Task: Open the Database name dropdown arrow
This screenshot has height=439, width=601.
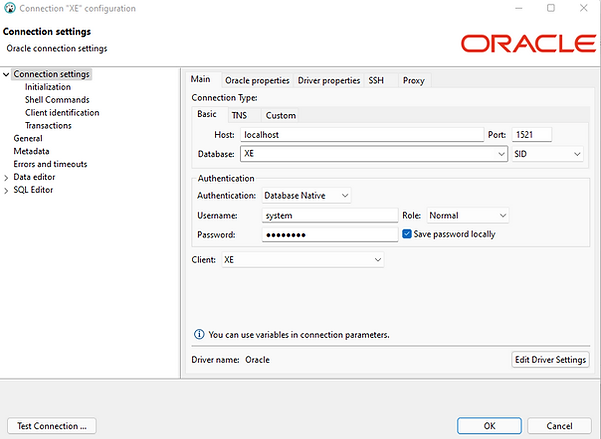Action: coord(501,154)
